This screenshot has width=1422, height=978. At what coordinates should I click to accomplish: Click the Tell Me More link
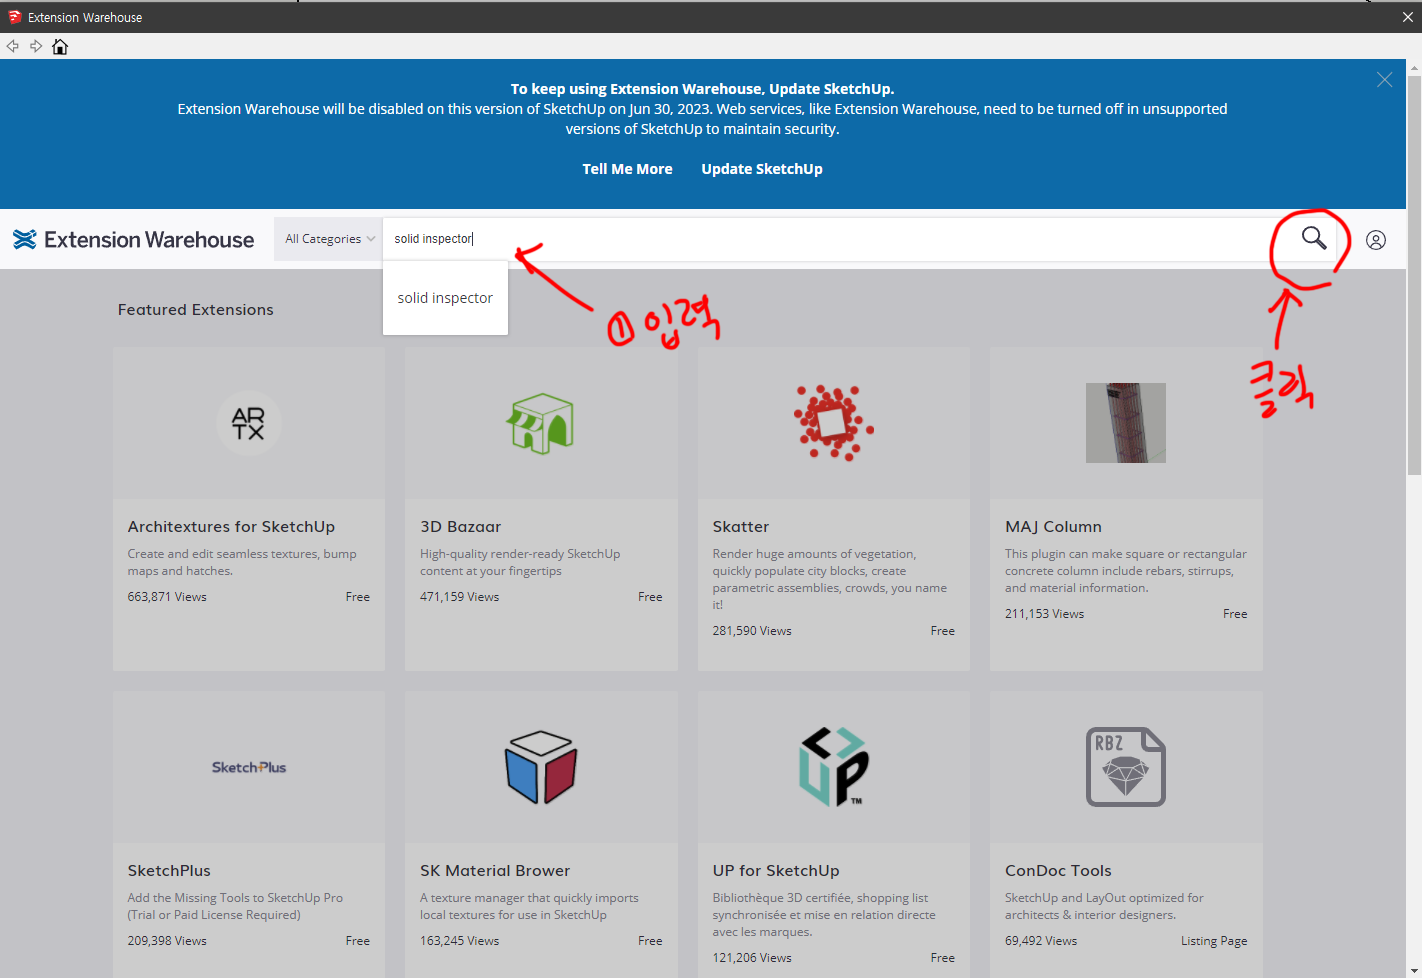point(627,169)
